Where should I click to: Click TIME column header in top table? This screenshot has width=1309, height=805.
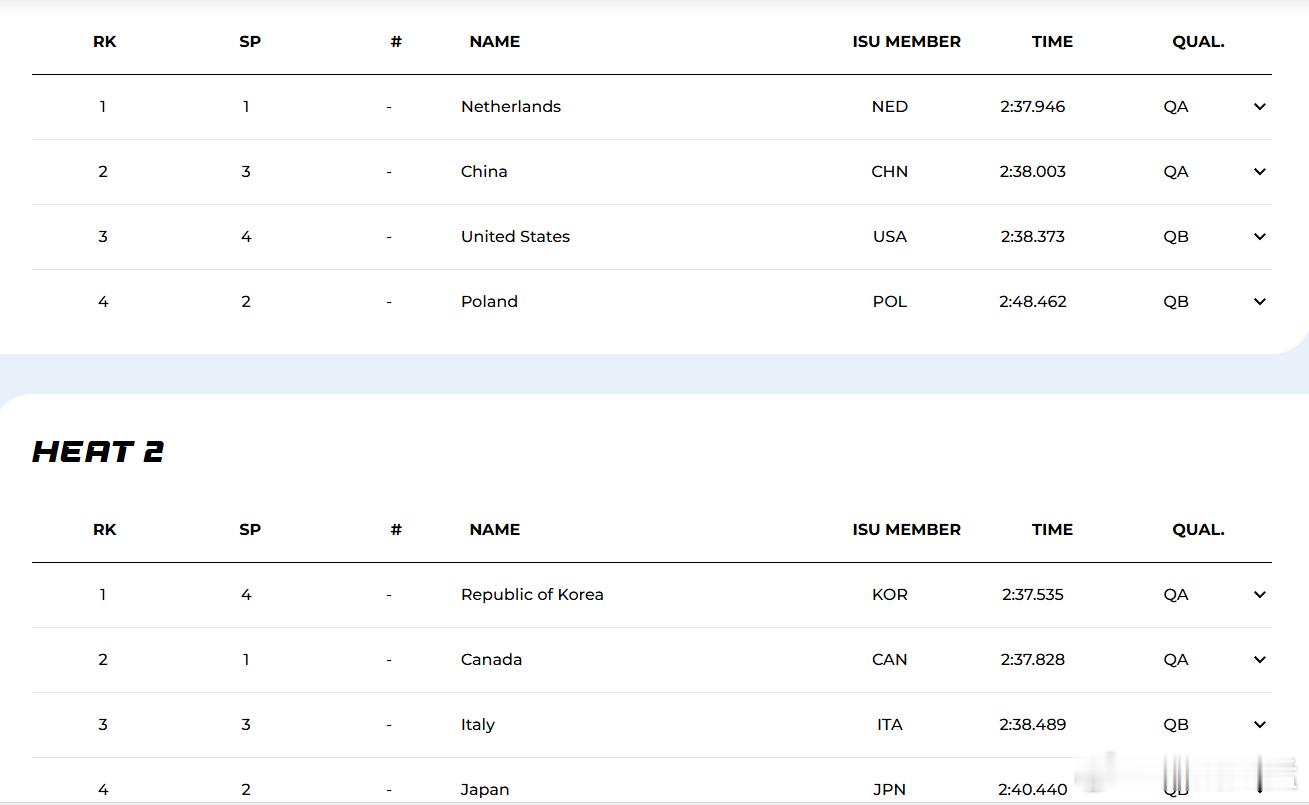pos(1052,42)
